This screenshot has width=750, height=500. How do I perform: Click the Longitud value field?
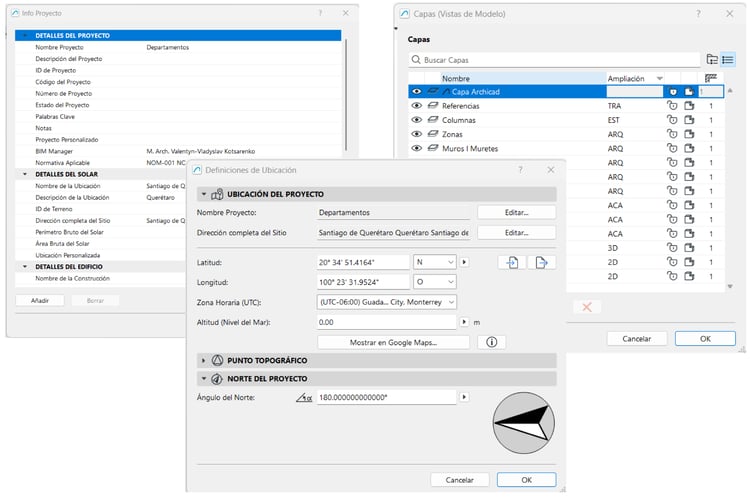point(363,282)
